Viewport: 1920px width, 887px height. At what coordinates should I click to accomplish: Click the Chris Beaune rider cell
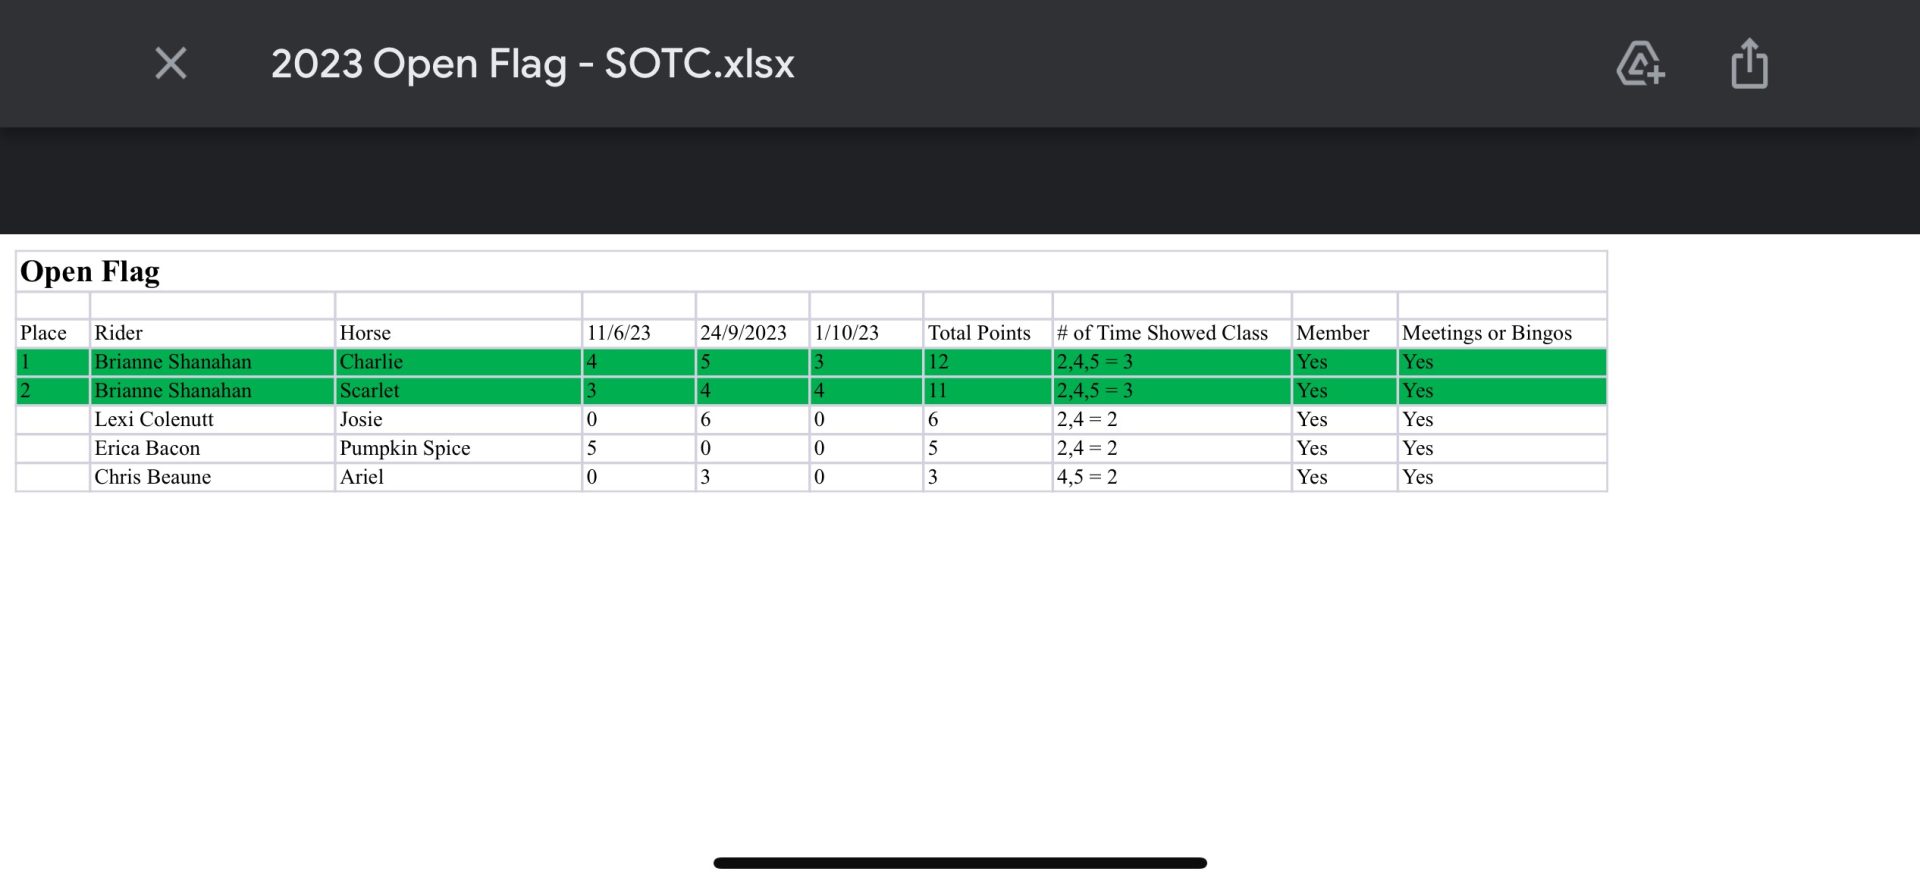click(x=152, y=477)
